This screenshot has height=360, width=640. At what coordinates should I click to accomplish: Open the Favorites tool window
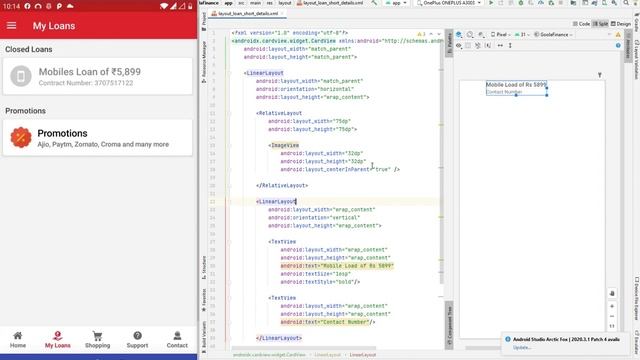[x=204, y=300]
